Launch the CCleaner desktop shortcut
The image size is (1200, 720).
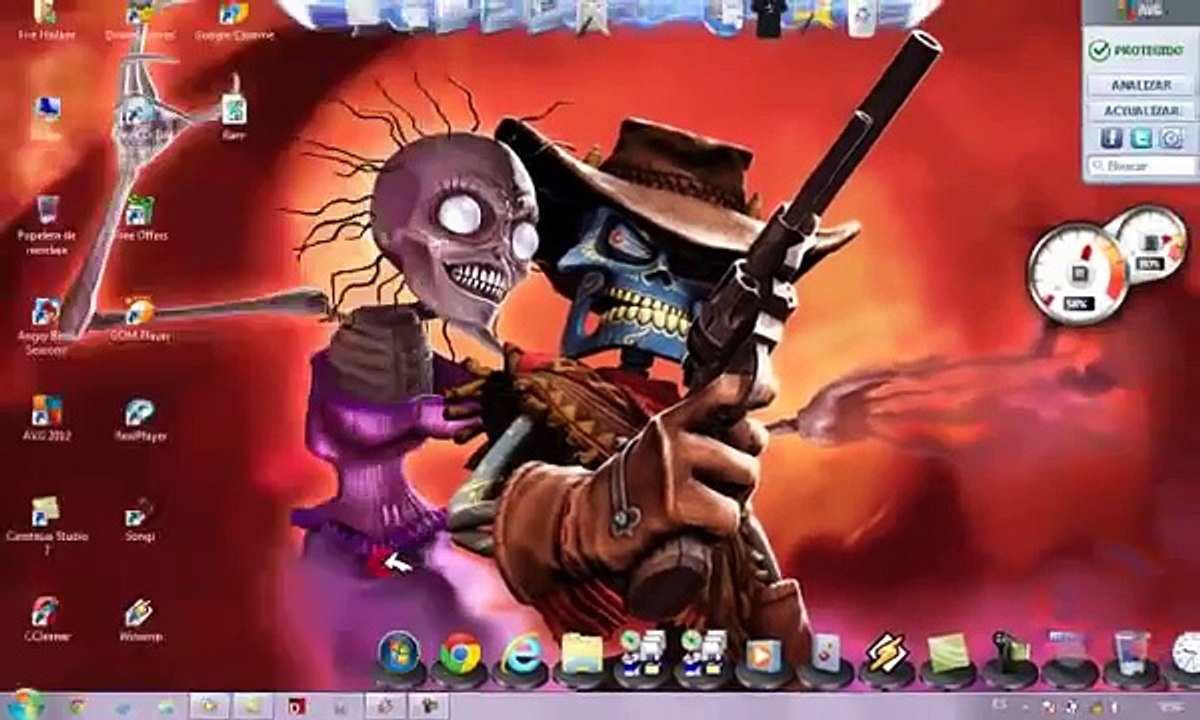coord(45,618)
